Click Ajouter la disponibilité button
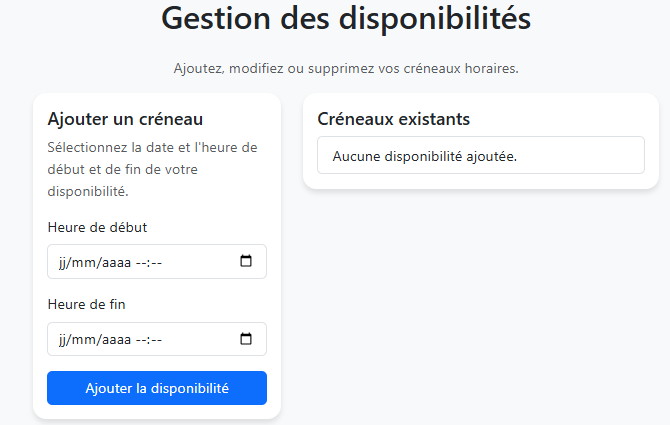The width and height of the screenshot is (670, 425). point(157,388)
